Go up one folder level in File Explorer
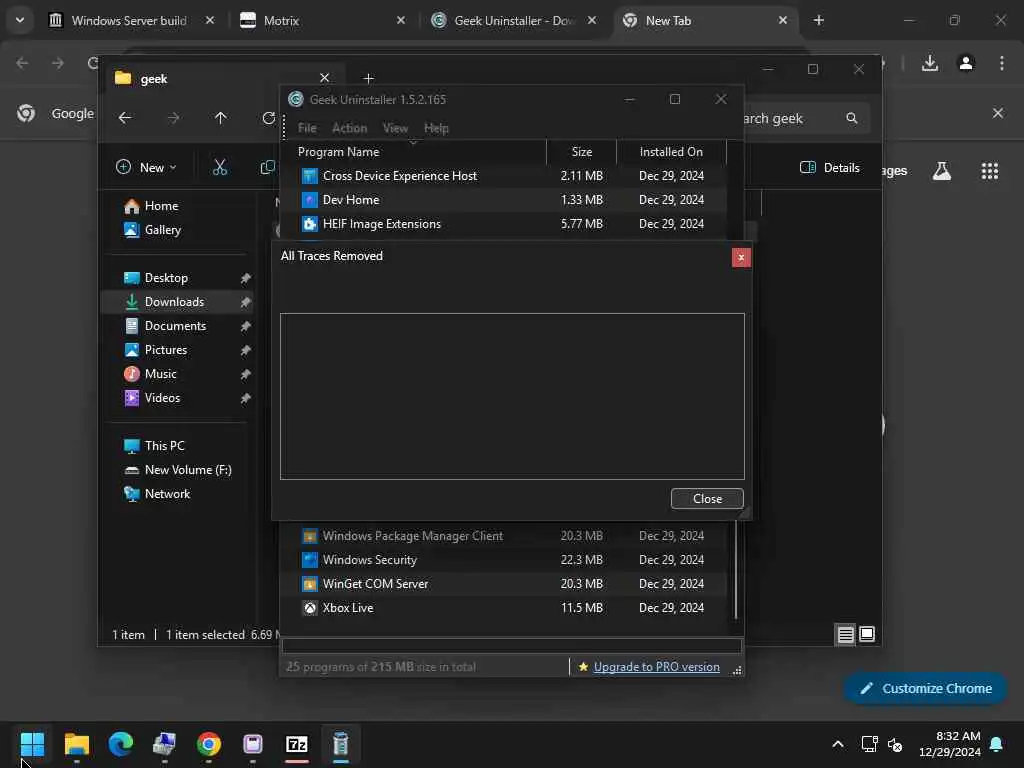Image resolution: width=1024 pixels, height=768 pixels. [x=221, y=118]
